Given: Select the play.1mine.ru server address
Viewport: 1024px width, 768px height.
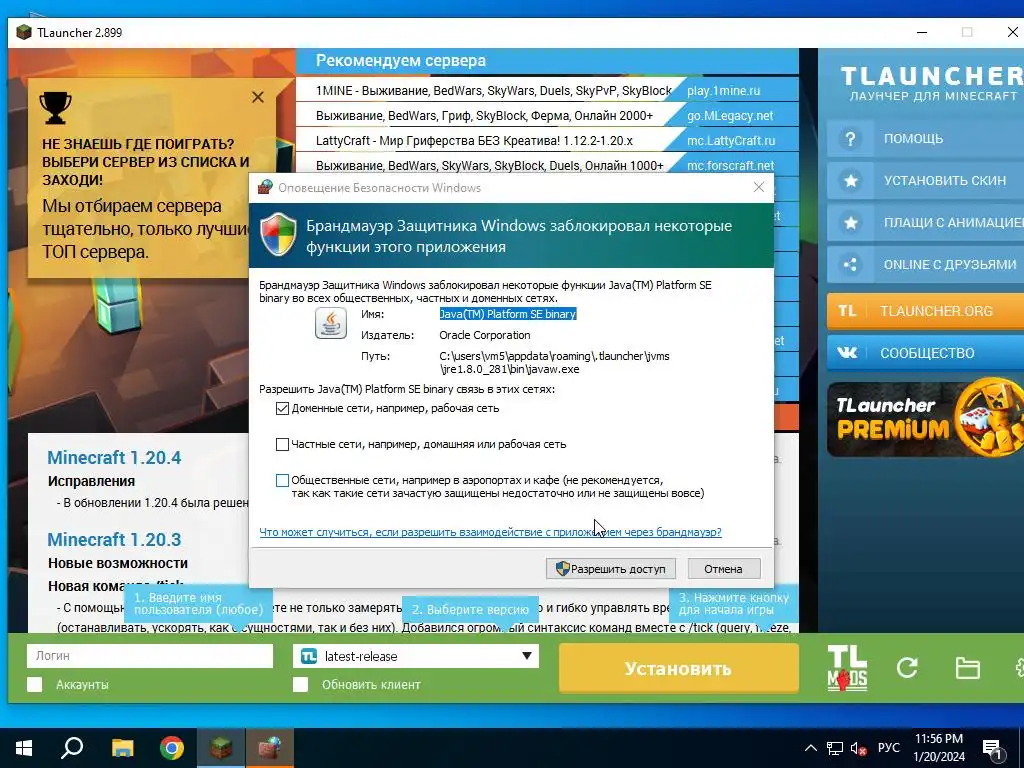Looking at the screenshot, I should [724, 91].
